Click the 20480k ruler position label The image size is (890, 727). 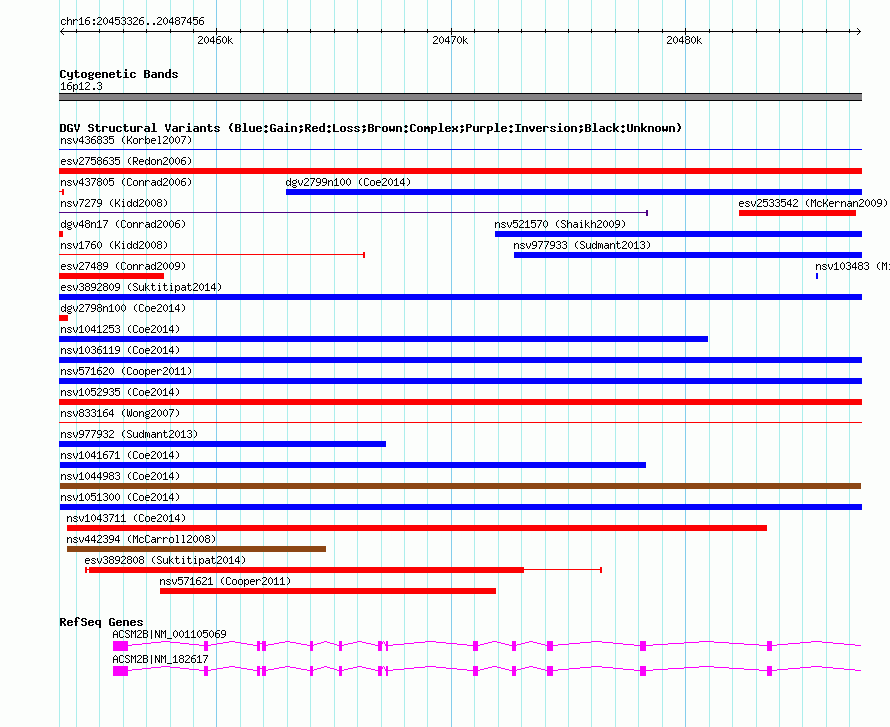coord(684,40)
